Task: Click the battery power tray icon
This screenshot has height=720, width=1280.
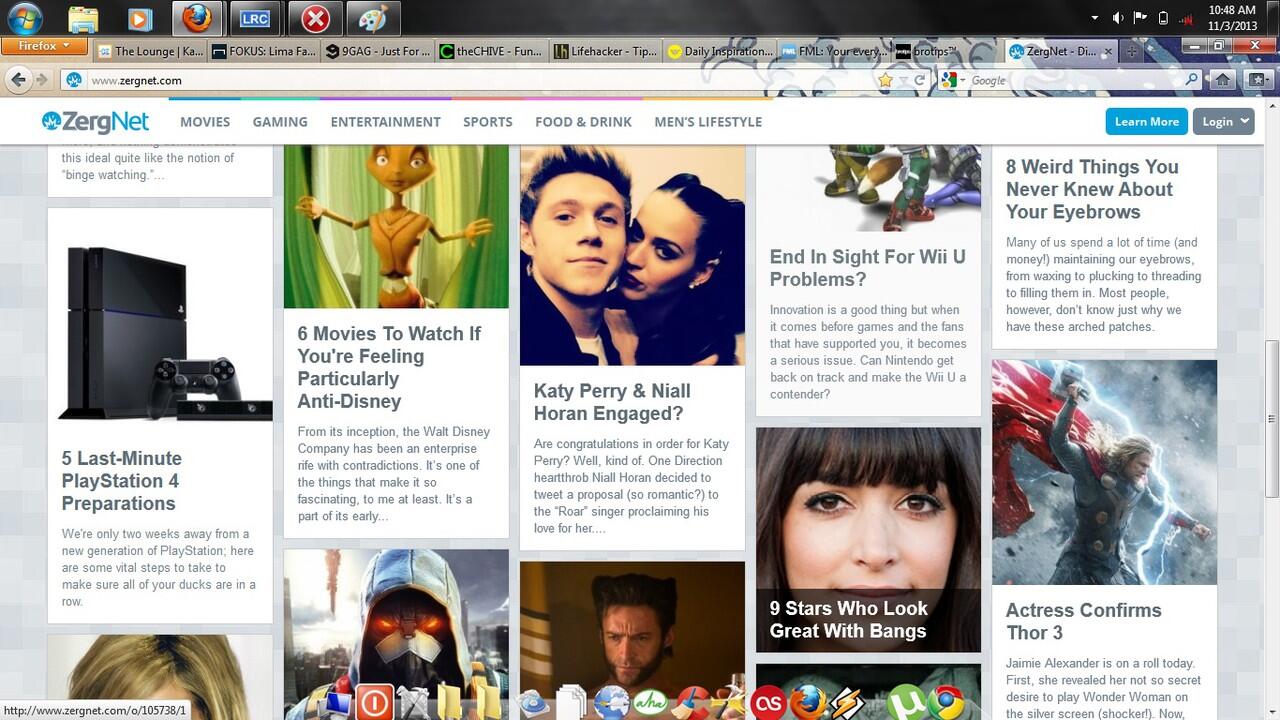Action: tap(1162, 18)
